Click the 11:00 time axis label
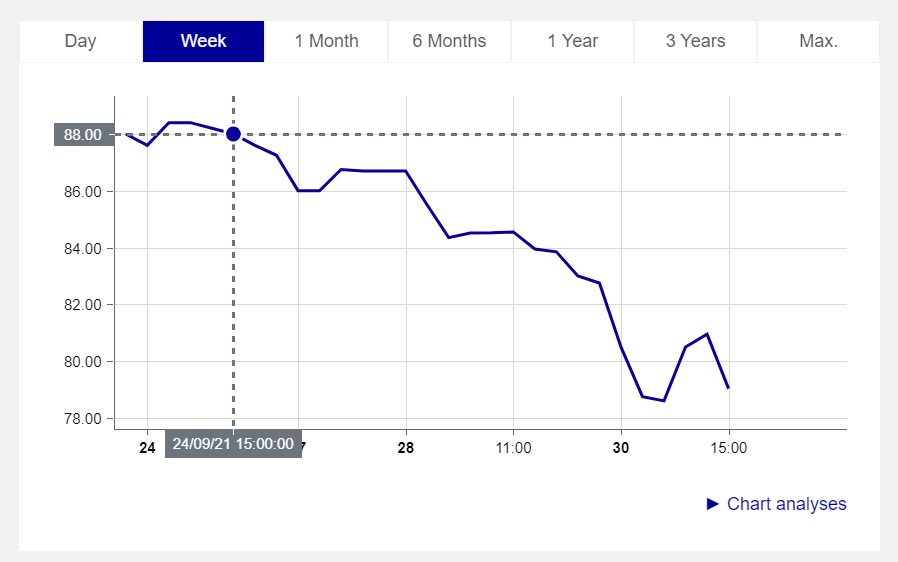The image size is (898, 562). (513, 448)
